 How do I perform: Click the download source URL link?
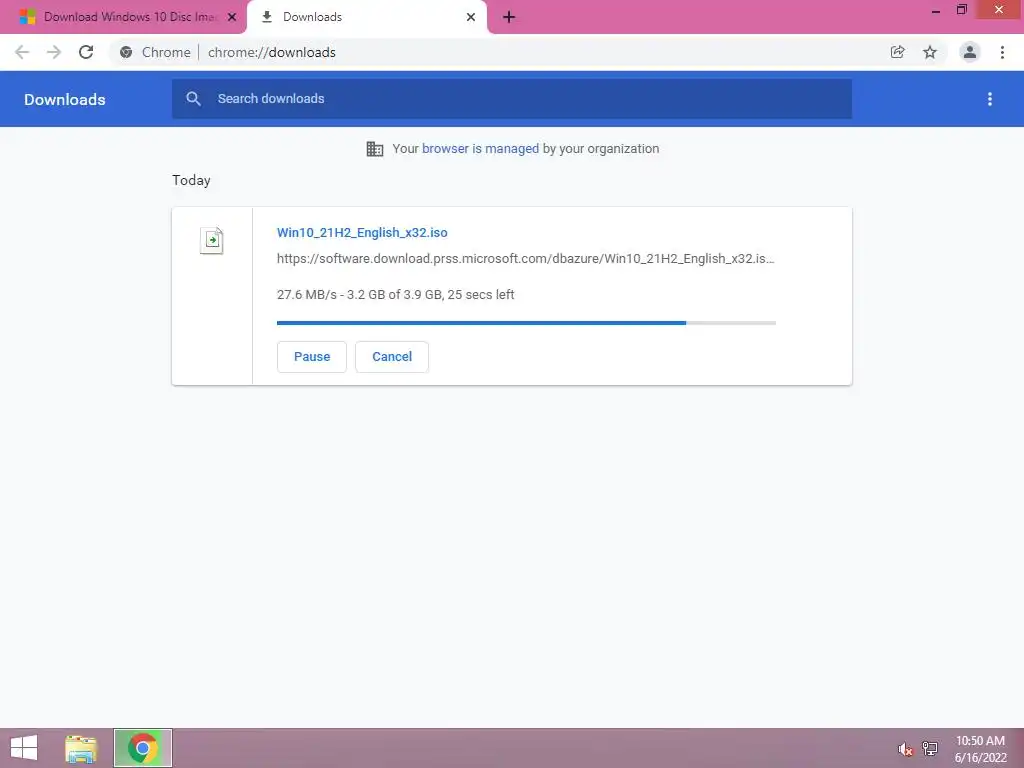click(x=525, y=259)
